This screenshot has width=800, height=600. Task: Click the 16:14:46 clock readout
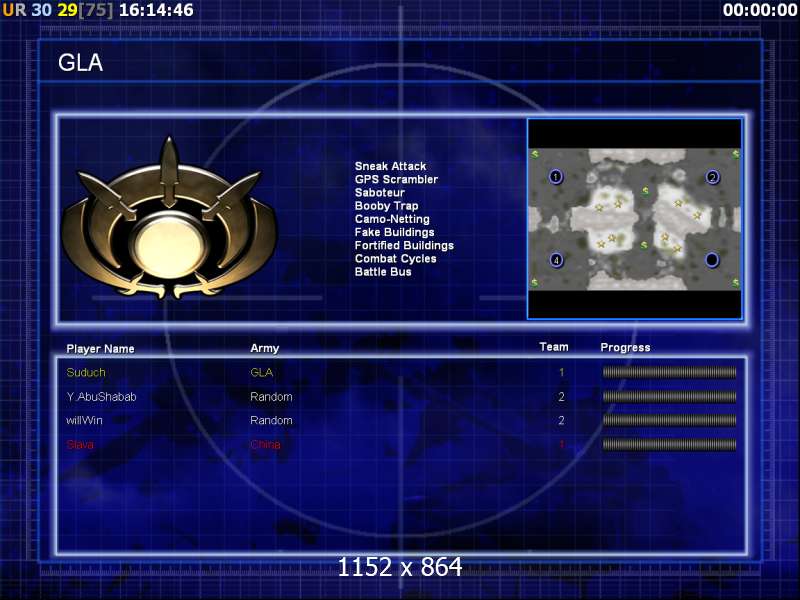[x=156, y=10]
